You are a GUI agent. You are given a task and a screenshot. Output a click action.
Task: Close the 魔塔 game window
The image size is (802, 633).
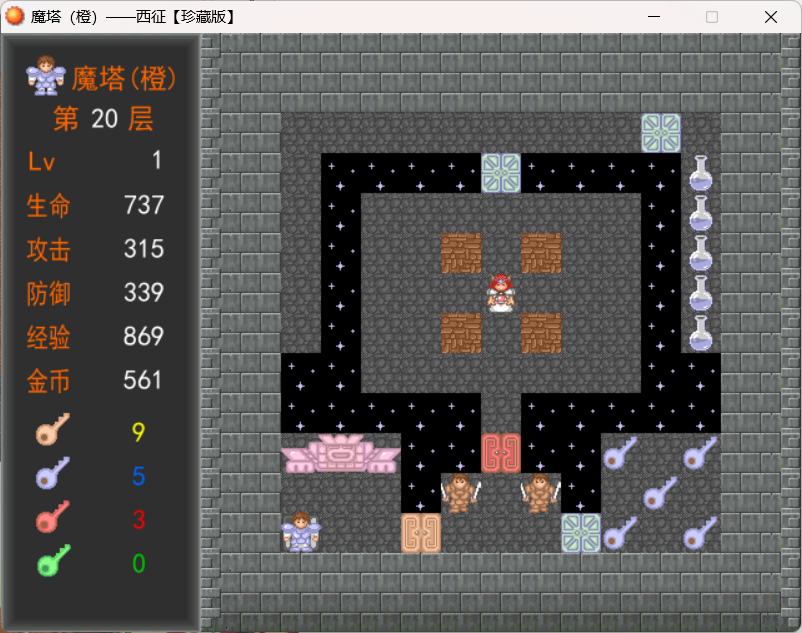771,17
